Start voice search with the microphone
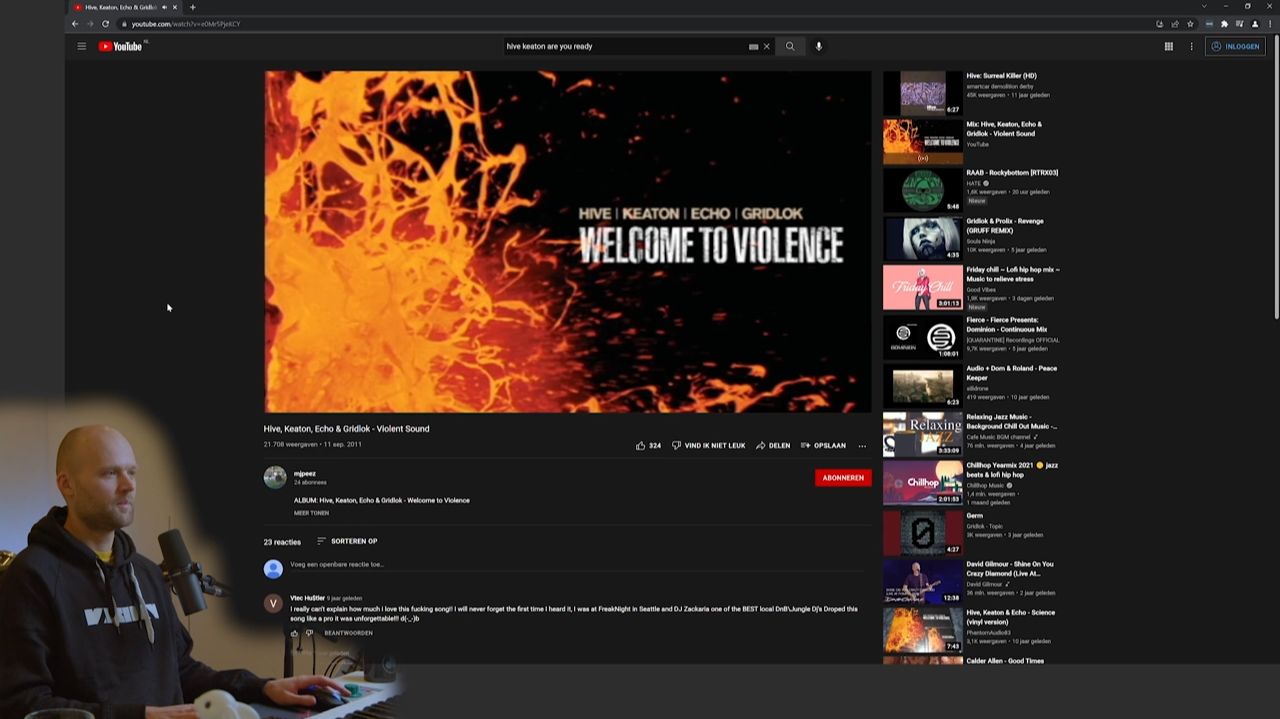This screenshot has width=1280, height=719. (x=818, y=46)
